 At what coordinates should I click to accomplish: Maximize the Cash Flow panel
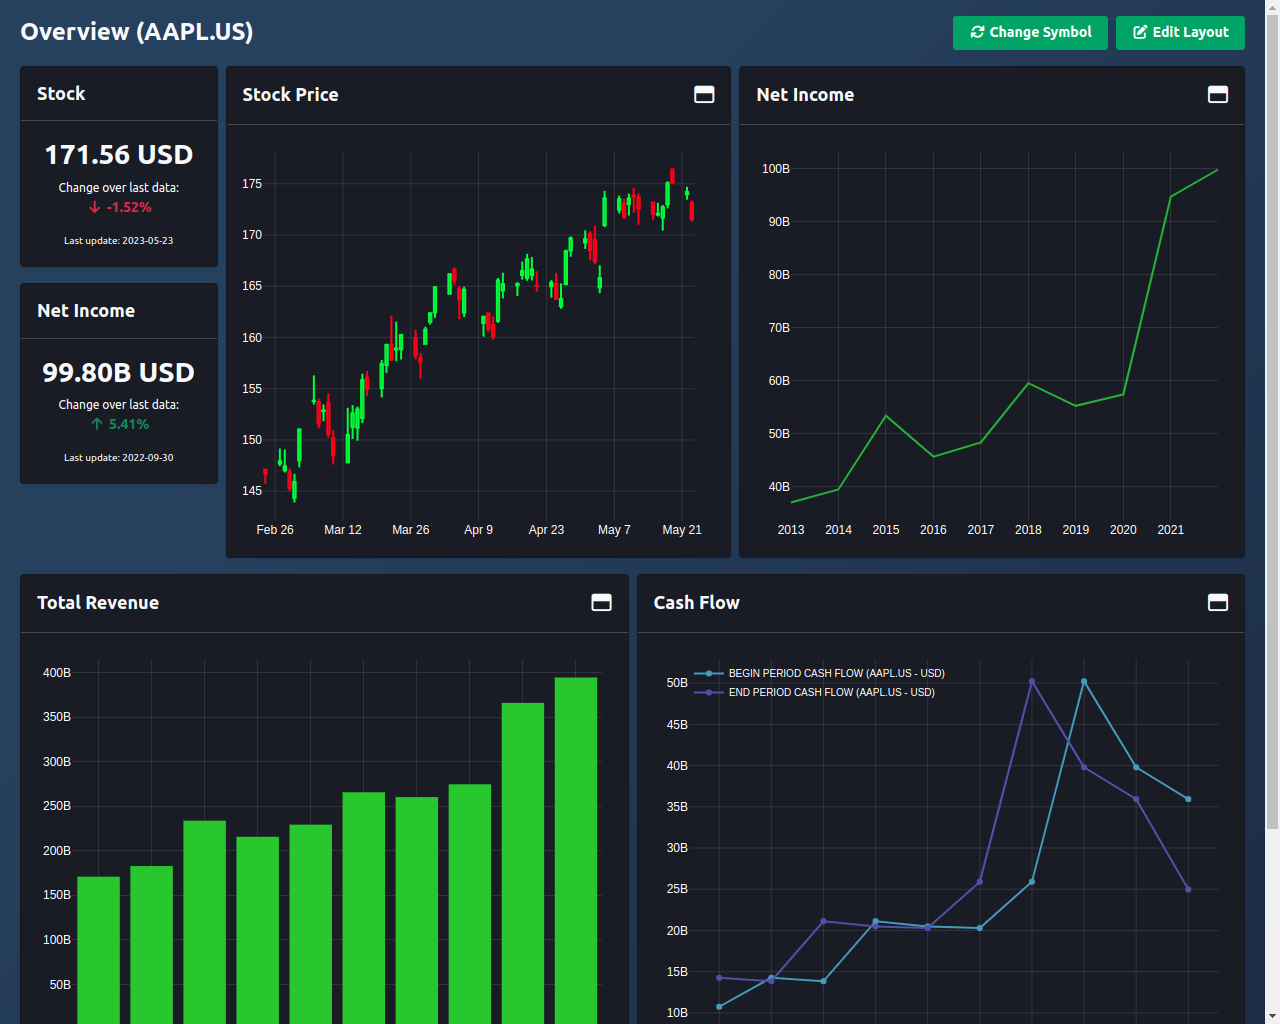tap(1218, 602)
